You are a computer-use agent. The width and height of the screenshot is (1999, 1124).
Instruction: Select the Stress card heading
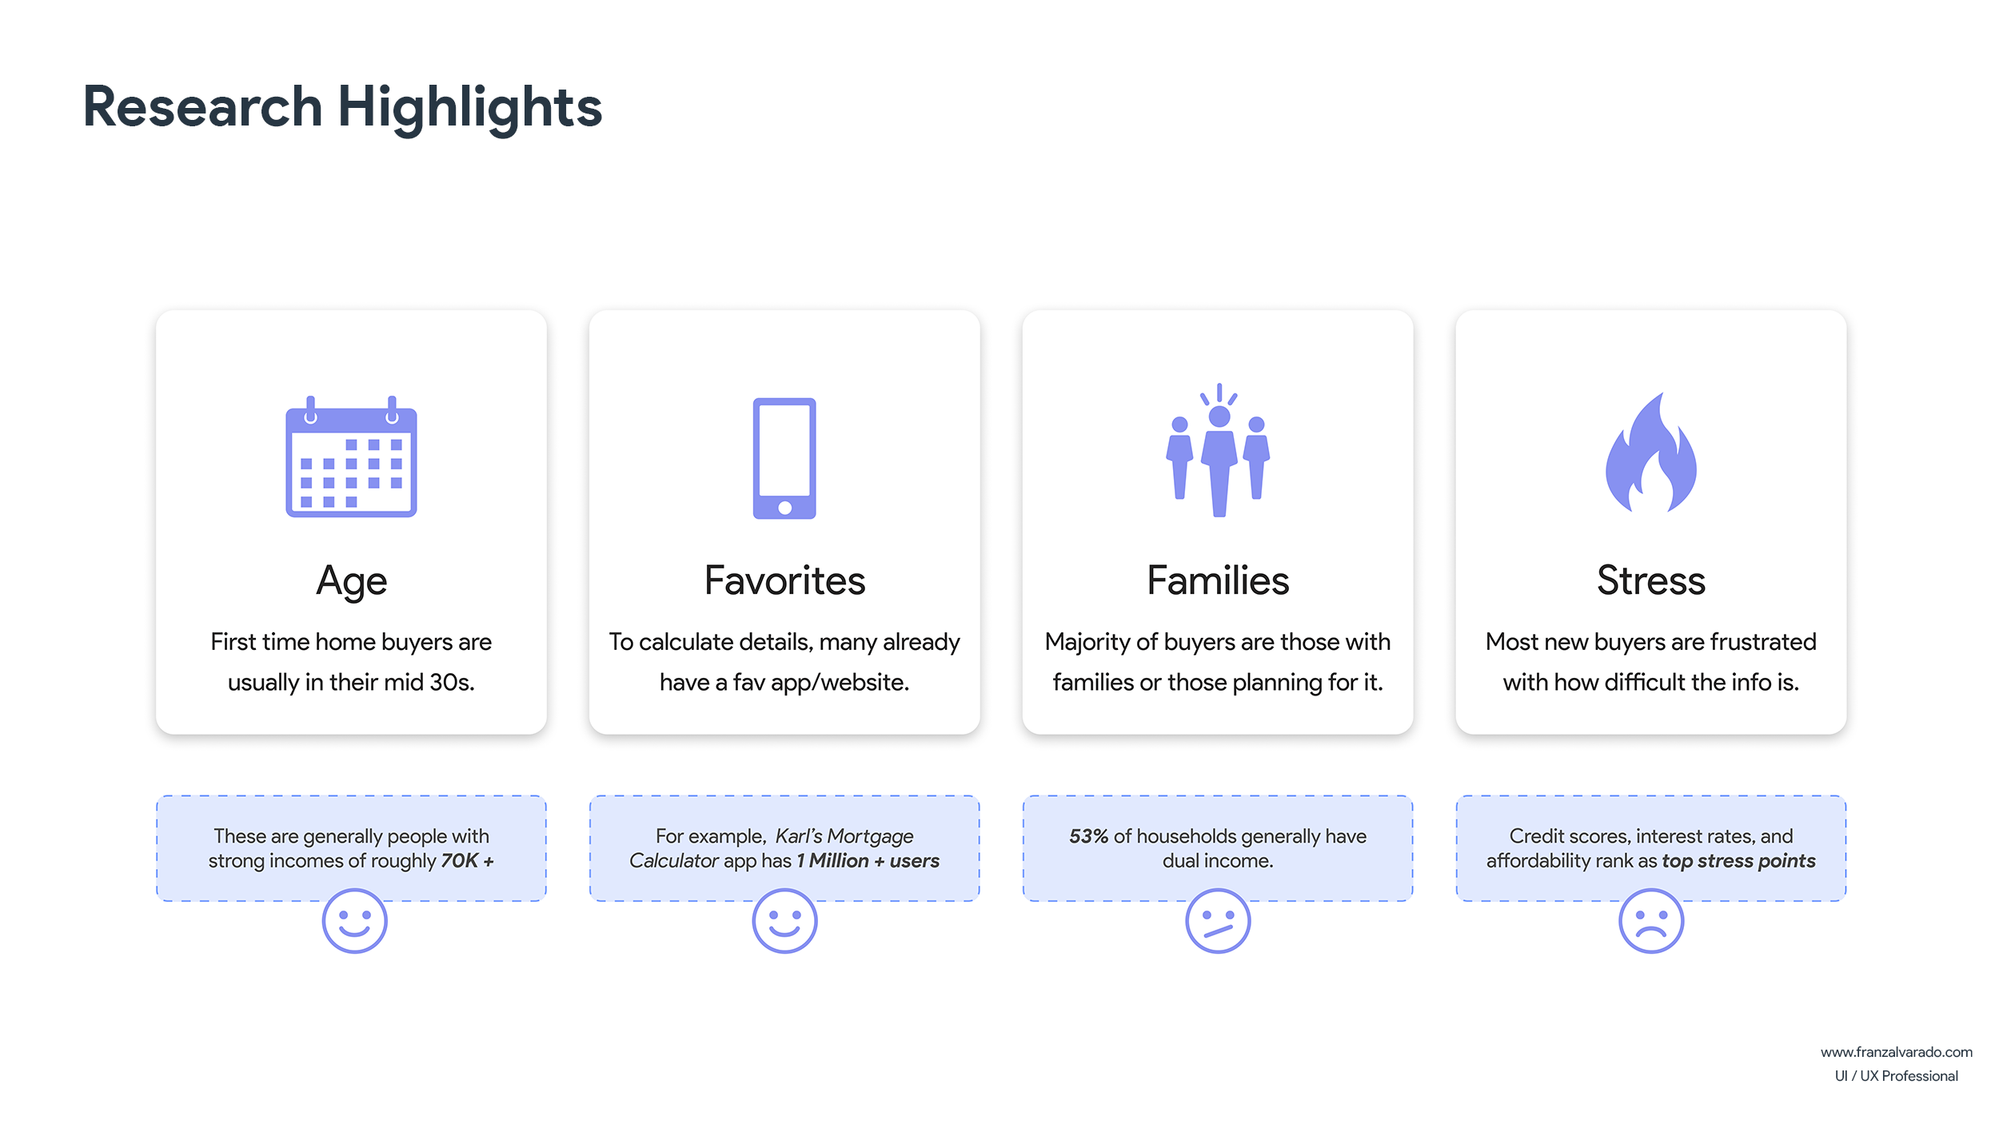coord(1651,580)
